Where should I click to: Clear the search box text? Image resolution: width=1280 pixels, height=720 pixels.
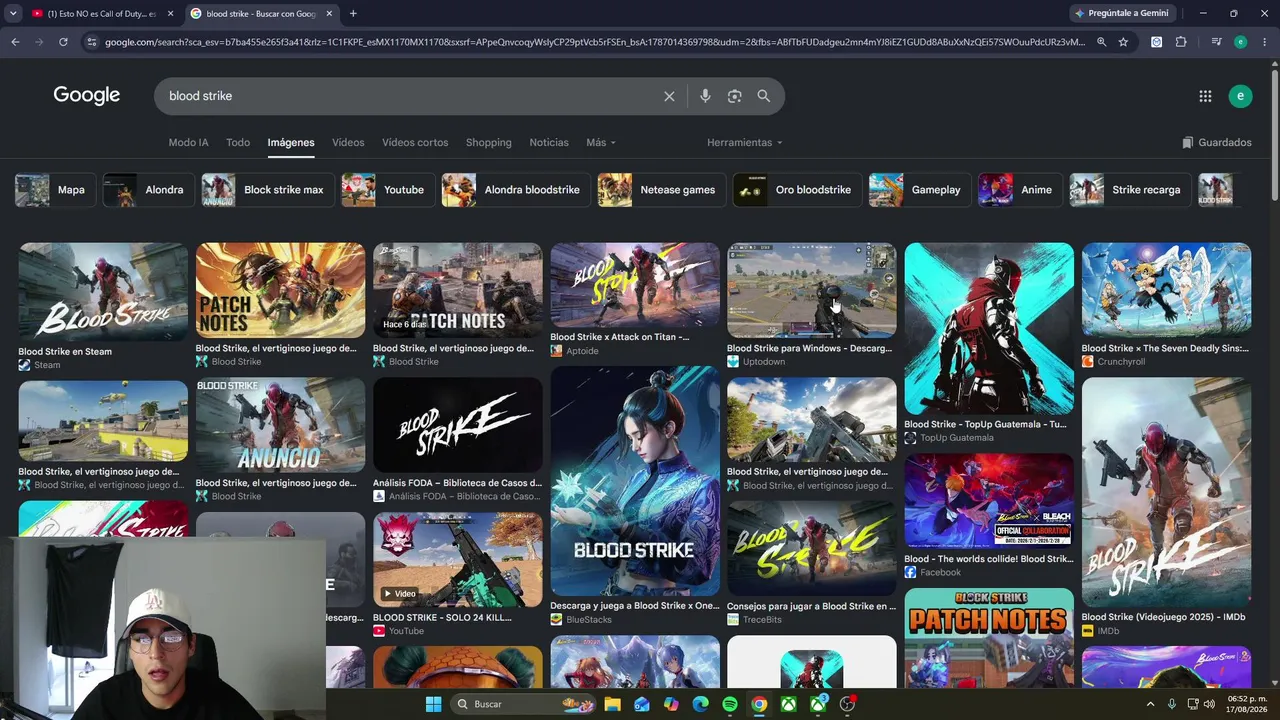[x=669, y=96]
